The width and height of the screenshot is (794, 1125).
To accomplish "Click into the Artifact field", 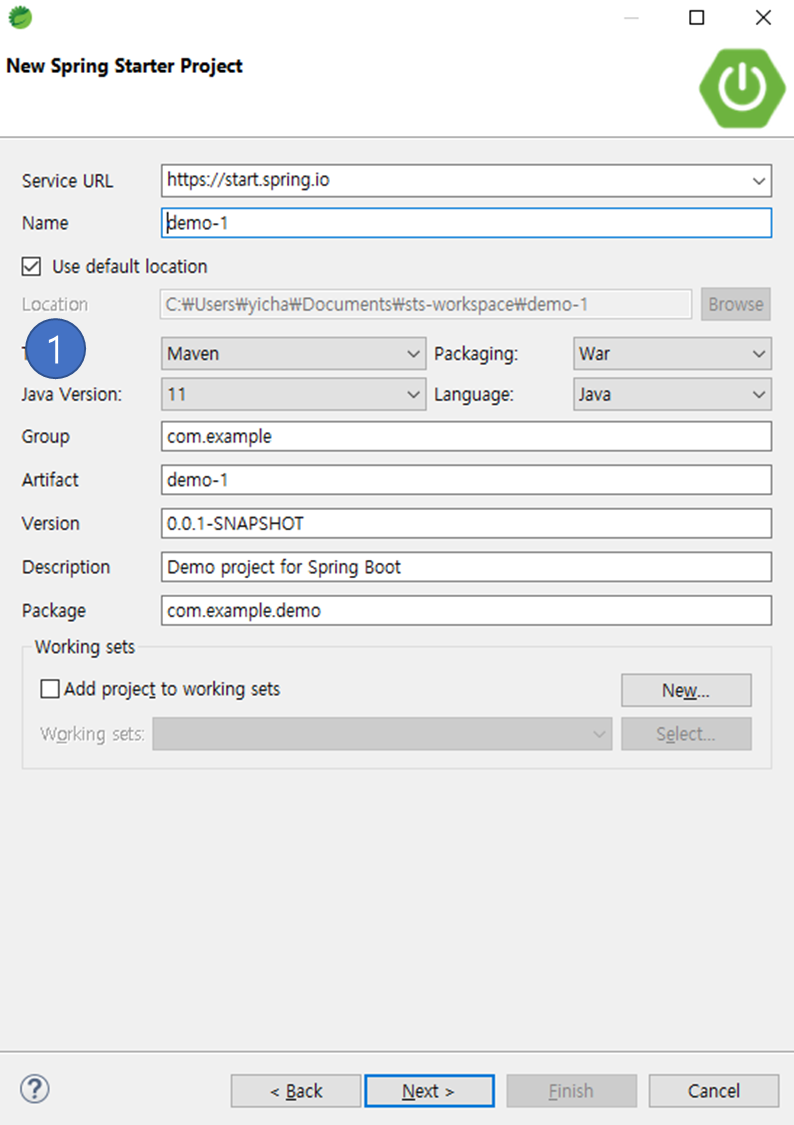I will pos(466,480).
